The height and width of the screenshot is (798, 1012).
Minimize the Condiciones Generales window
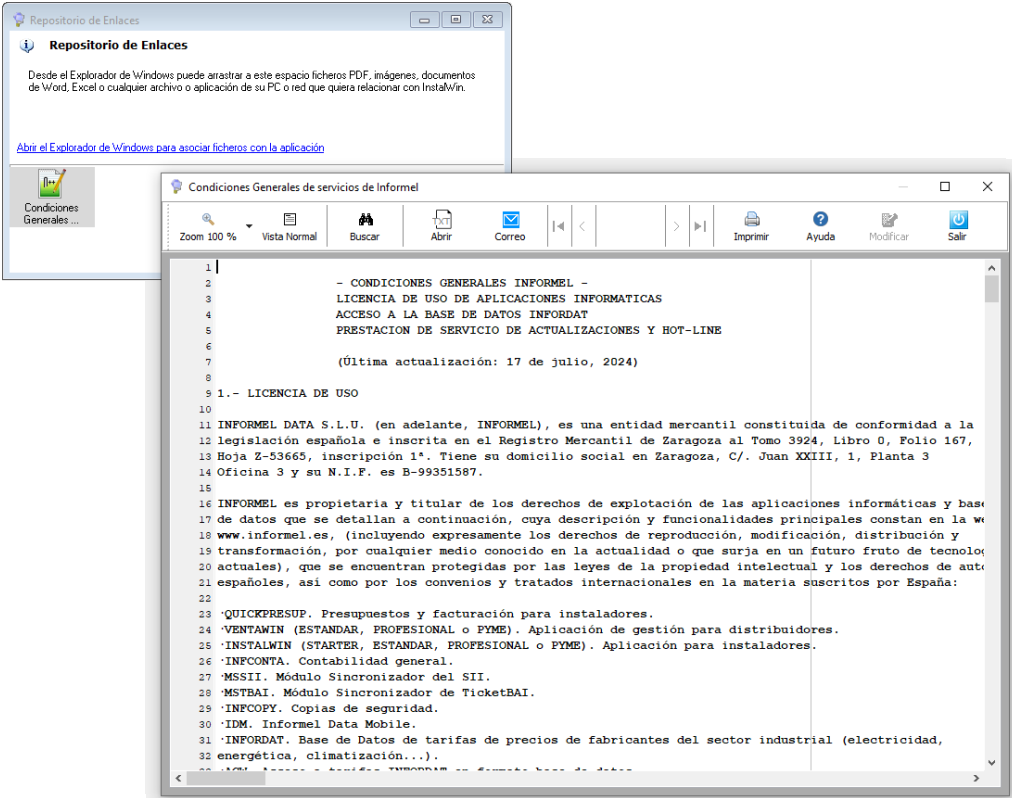[x=903, y=187]
